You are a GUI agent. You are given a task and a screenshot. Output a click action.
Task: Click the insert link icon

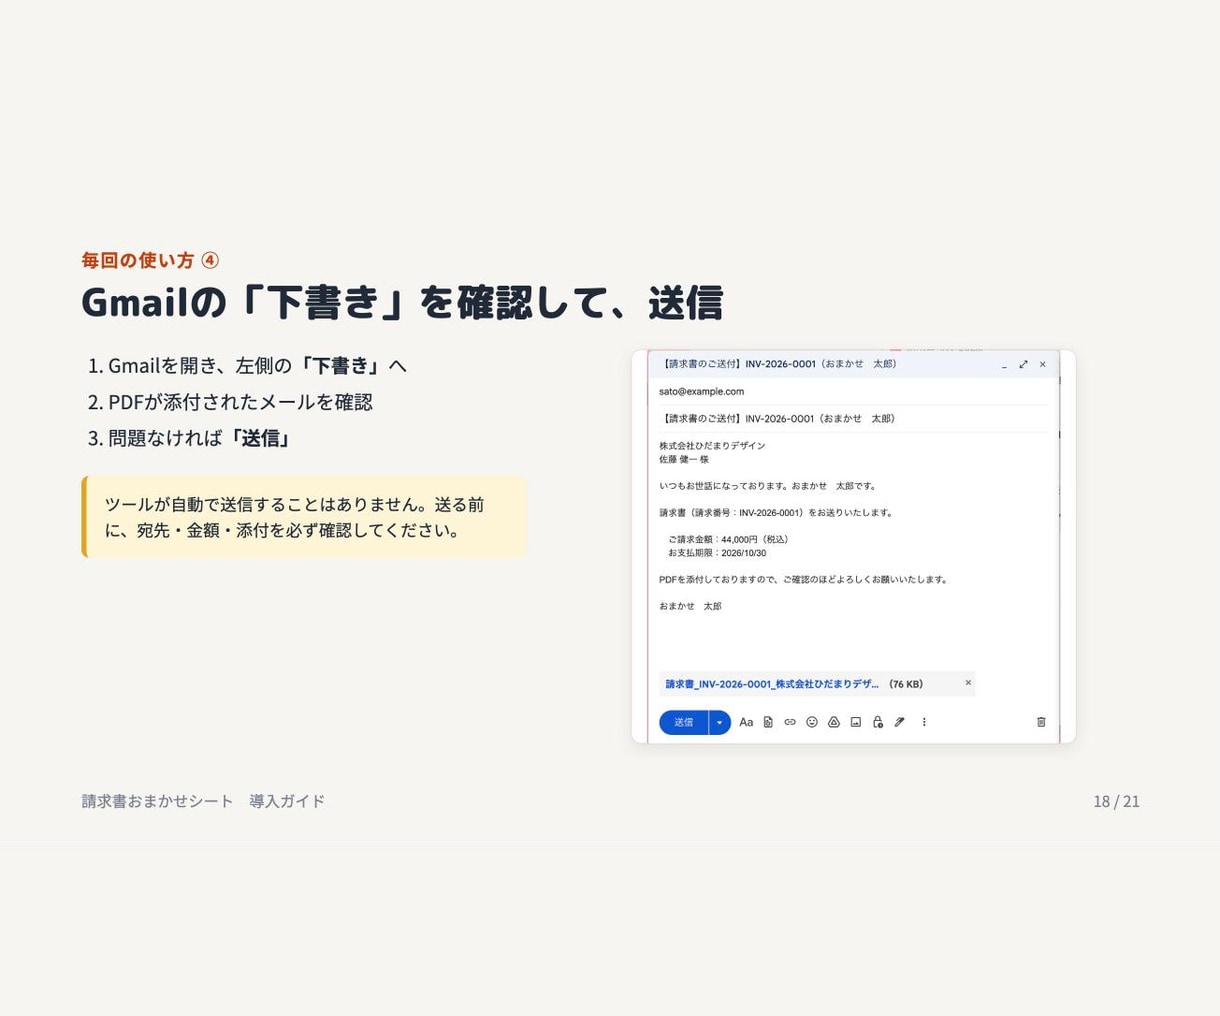(790, 722)
